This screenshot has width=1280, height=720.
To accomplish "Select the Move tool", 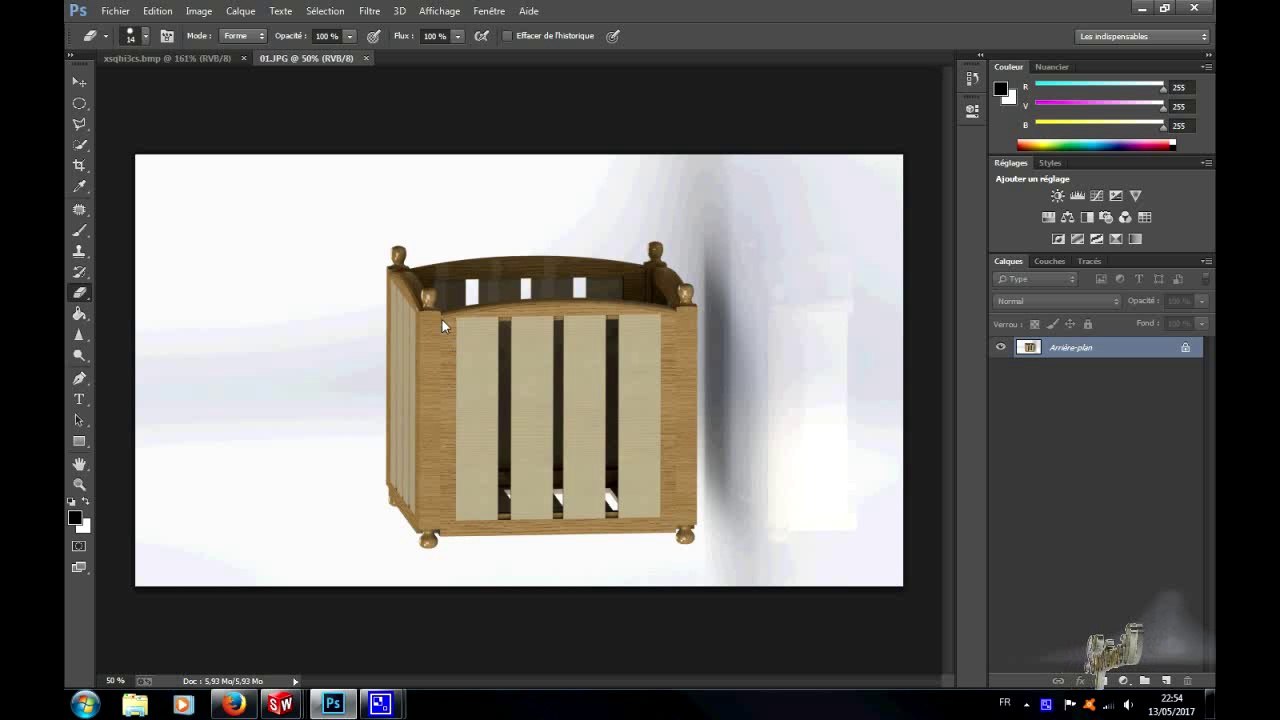I will point(79,82).
